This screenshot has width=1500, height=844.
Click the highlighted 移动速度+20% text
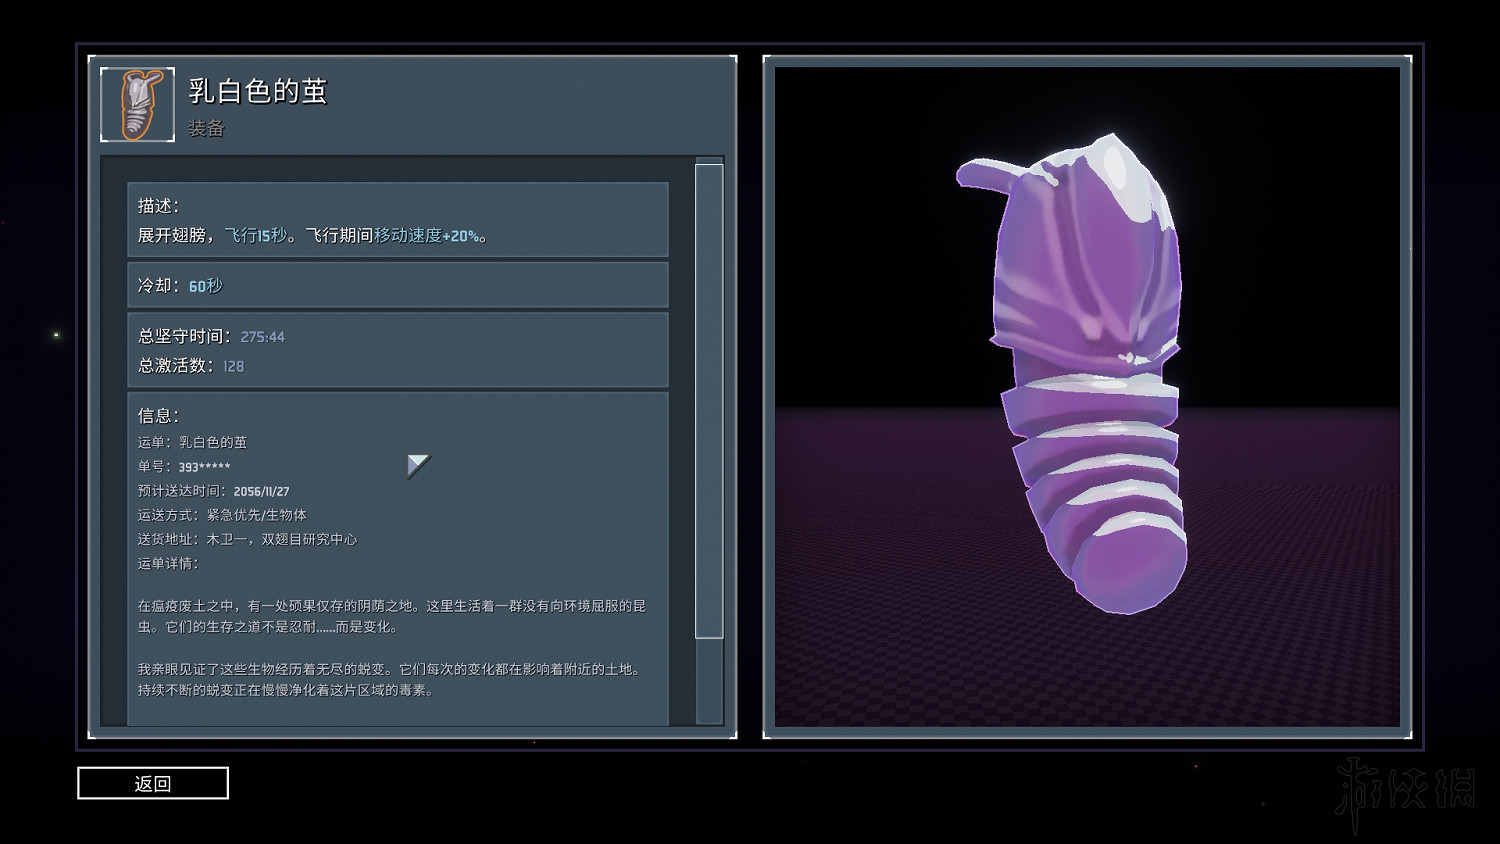click(427, 236)
